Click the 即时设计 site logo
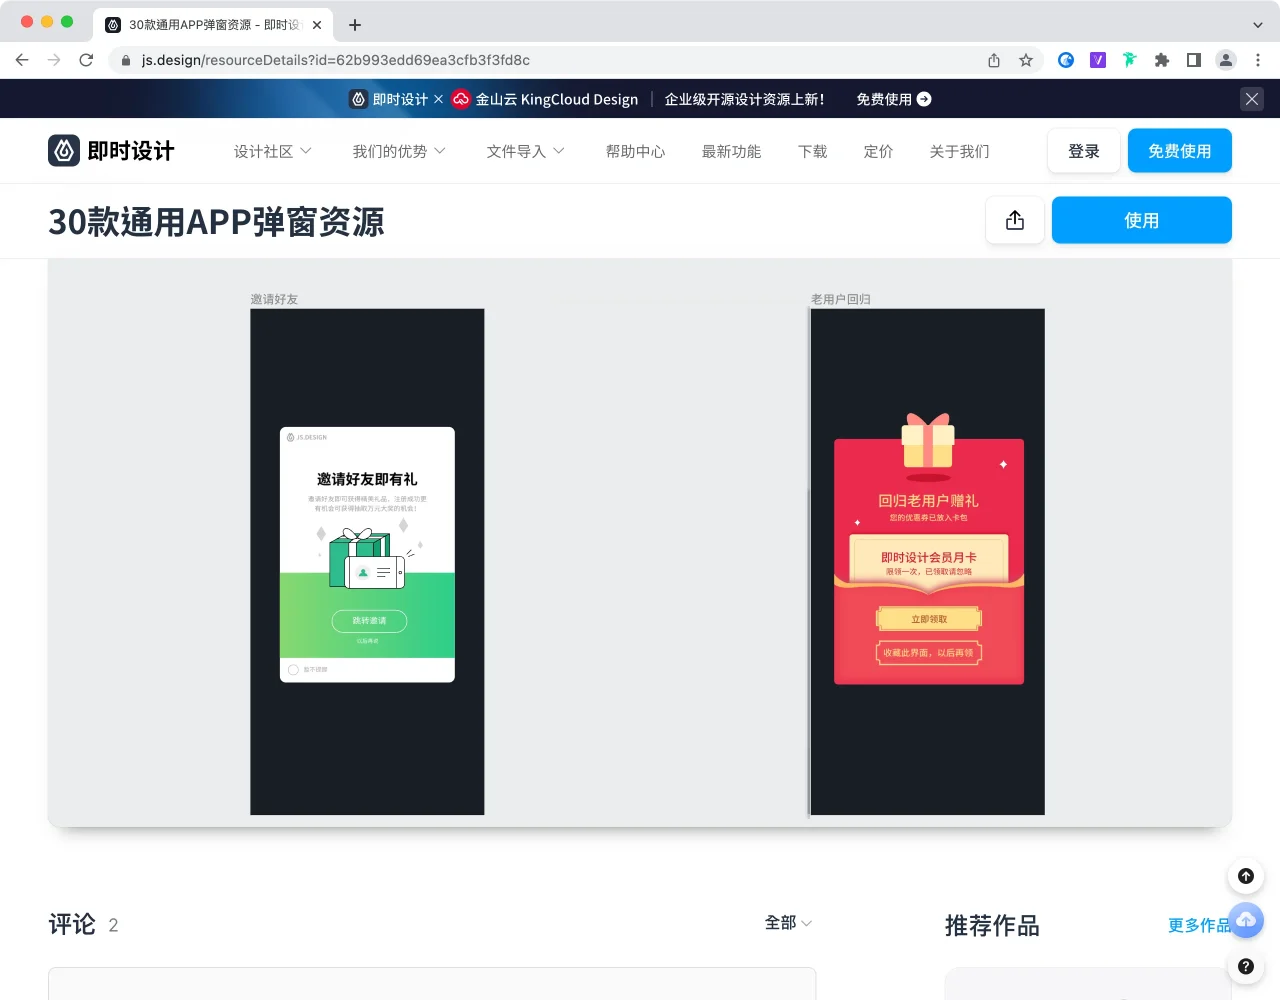1280x1000 pixels. pos(111,151)
